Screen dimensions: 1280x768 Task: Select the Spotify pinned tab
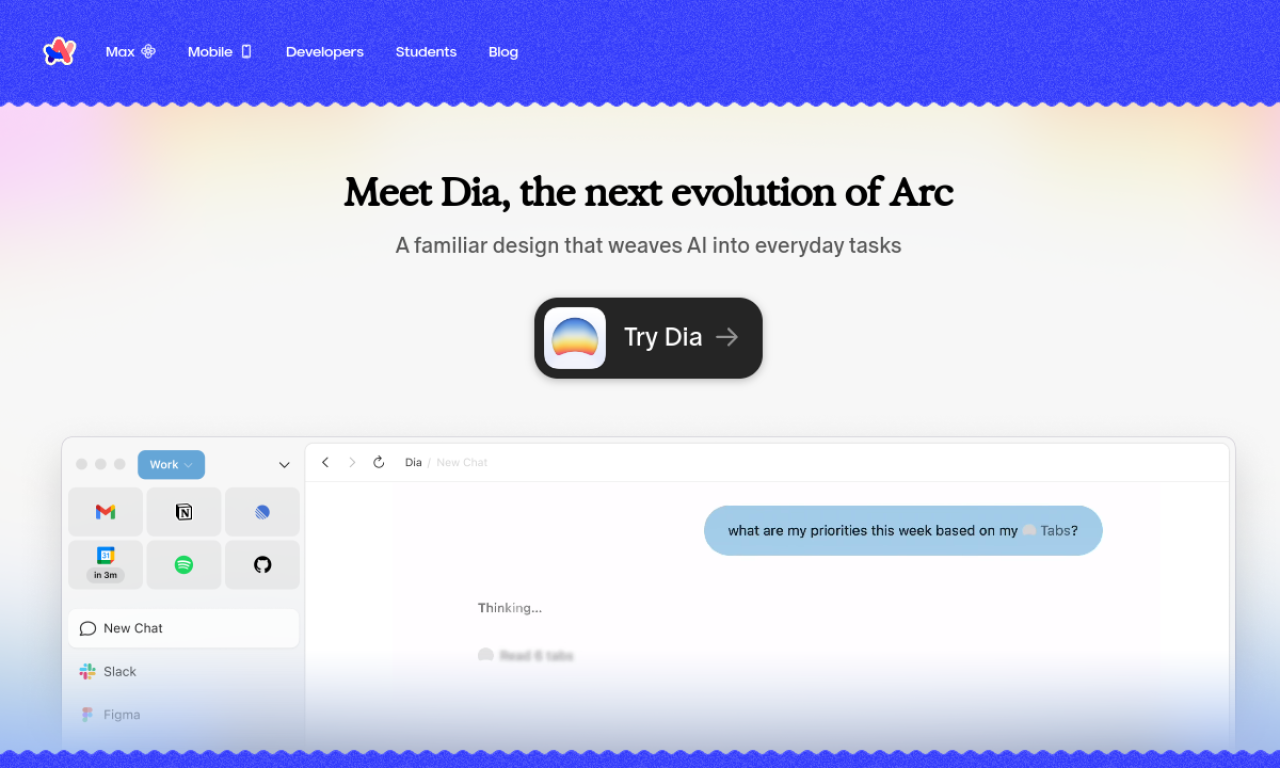pos(184,564)
